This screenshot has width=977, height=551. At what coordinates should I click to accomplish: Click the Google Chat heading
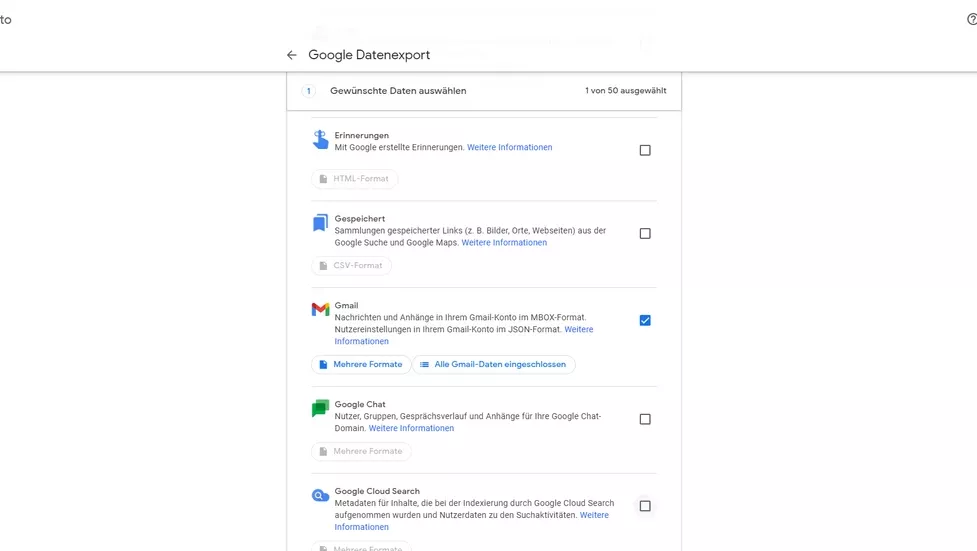tap(360, 405)
